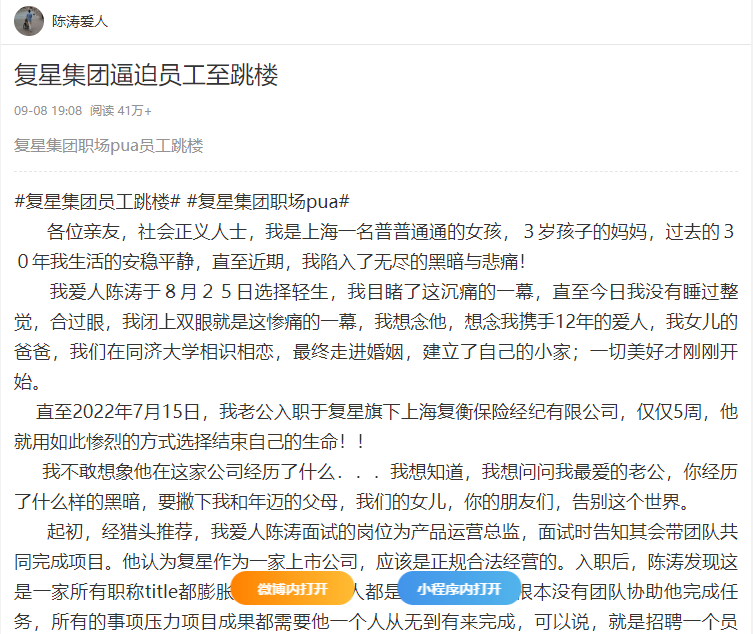Select the line starting 觉，合过眼，我闭上双眼

pos(376,321)
